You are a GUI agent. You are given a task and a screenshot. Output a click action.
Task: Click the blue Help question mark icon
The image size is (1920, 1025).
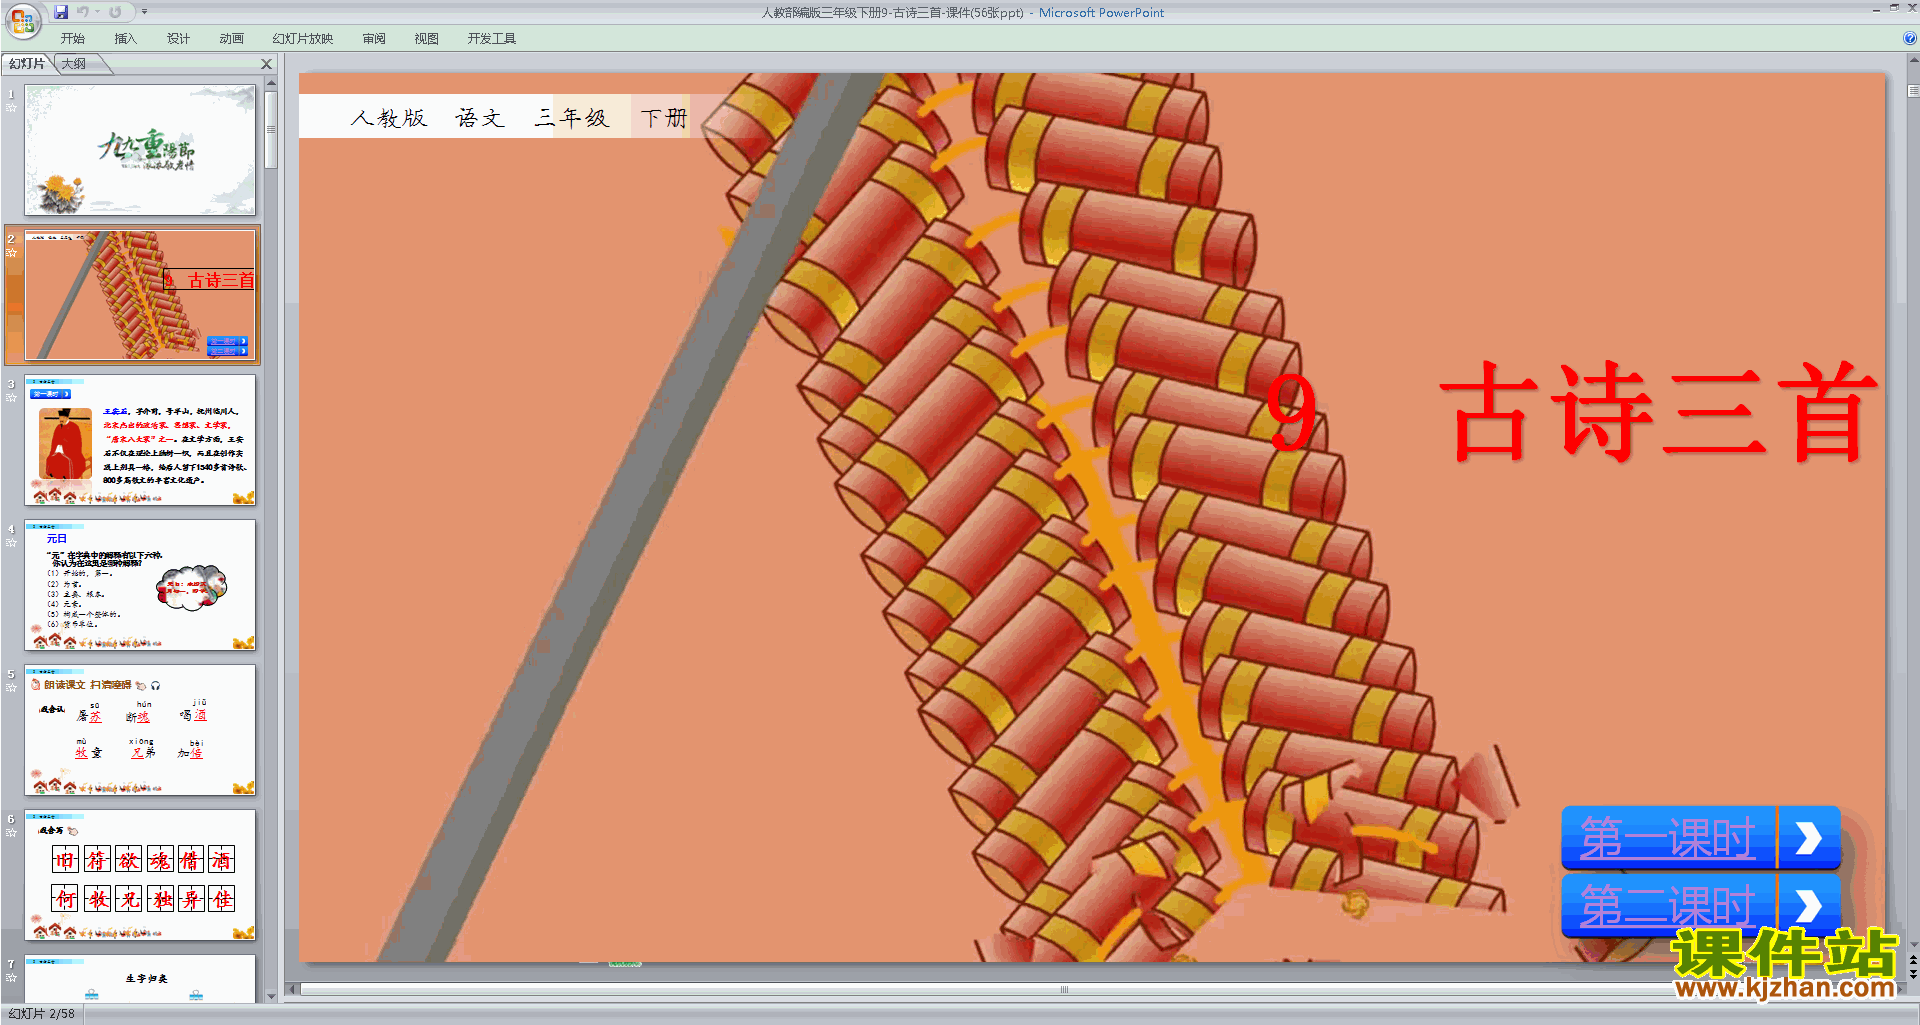point(1910,39)
